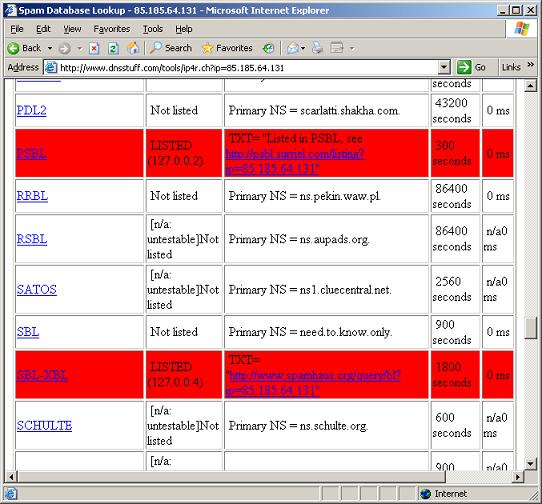Open the Address bar dropdown list
Screen dimensions: 542x504
(x=444, y=67)
